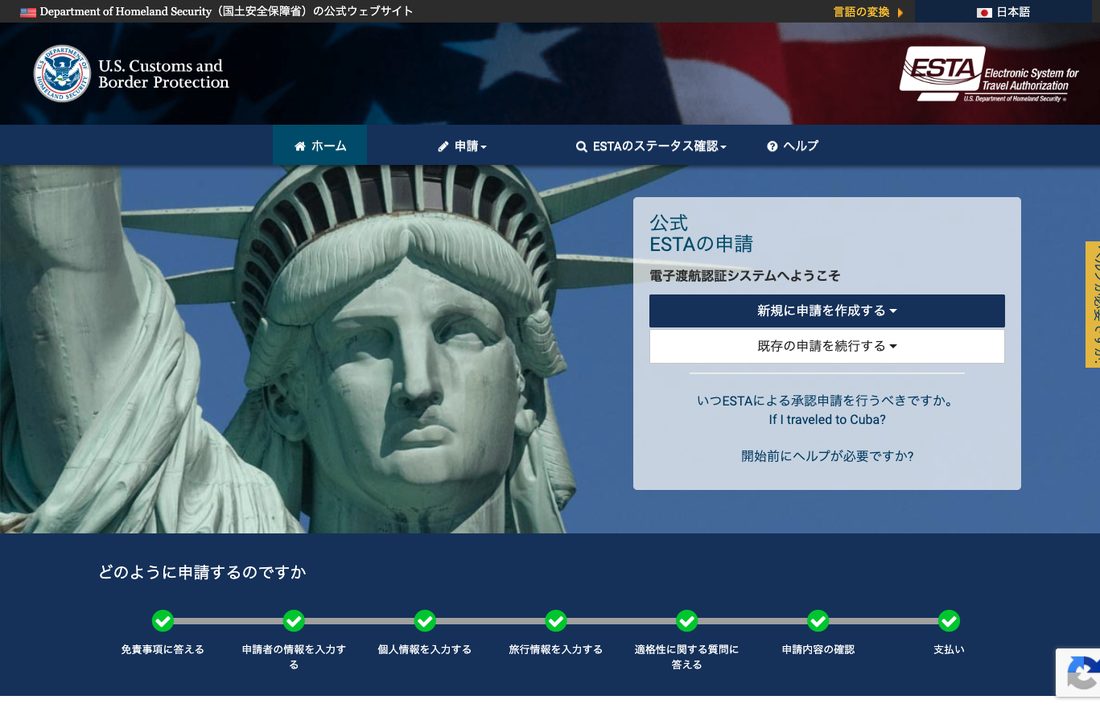Click the 免責事項に答える step label

(x=163, y=650)
